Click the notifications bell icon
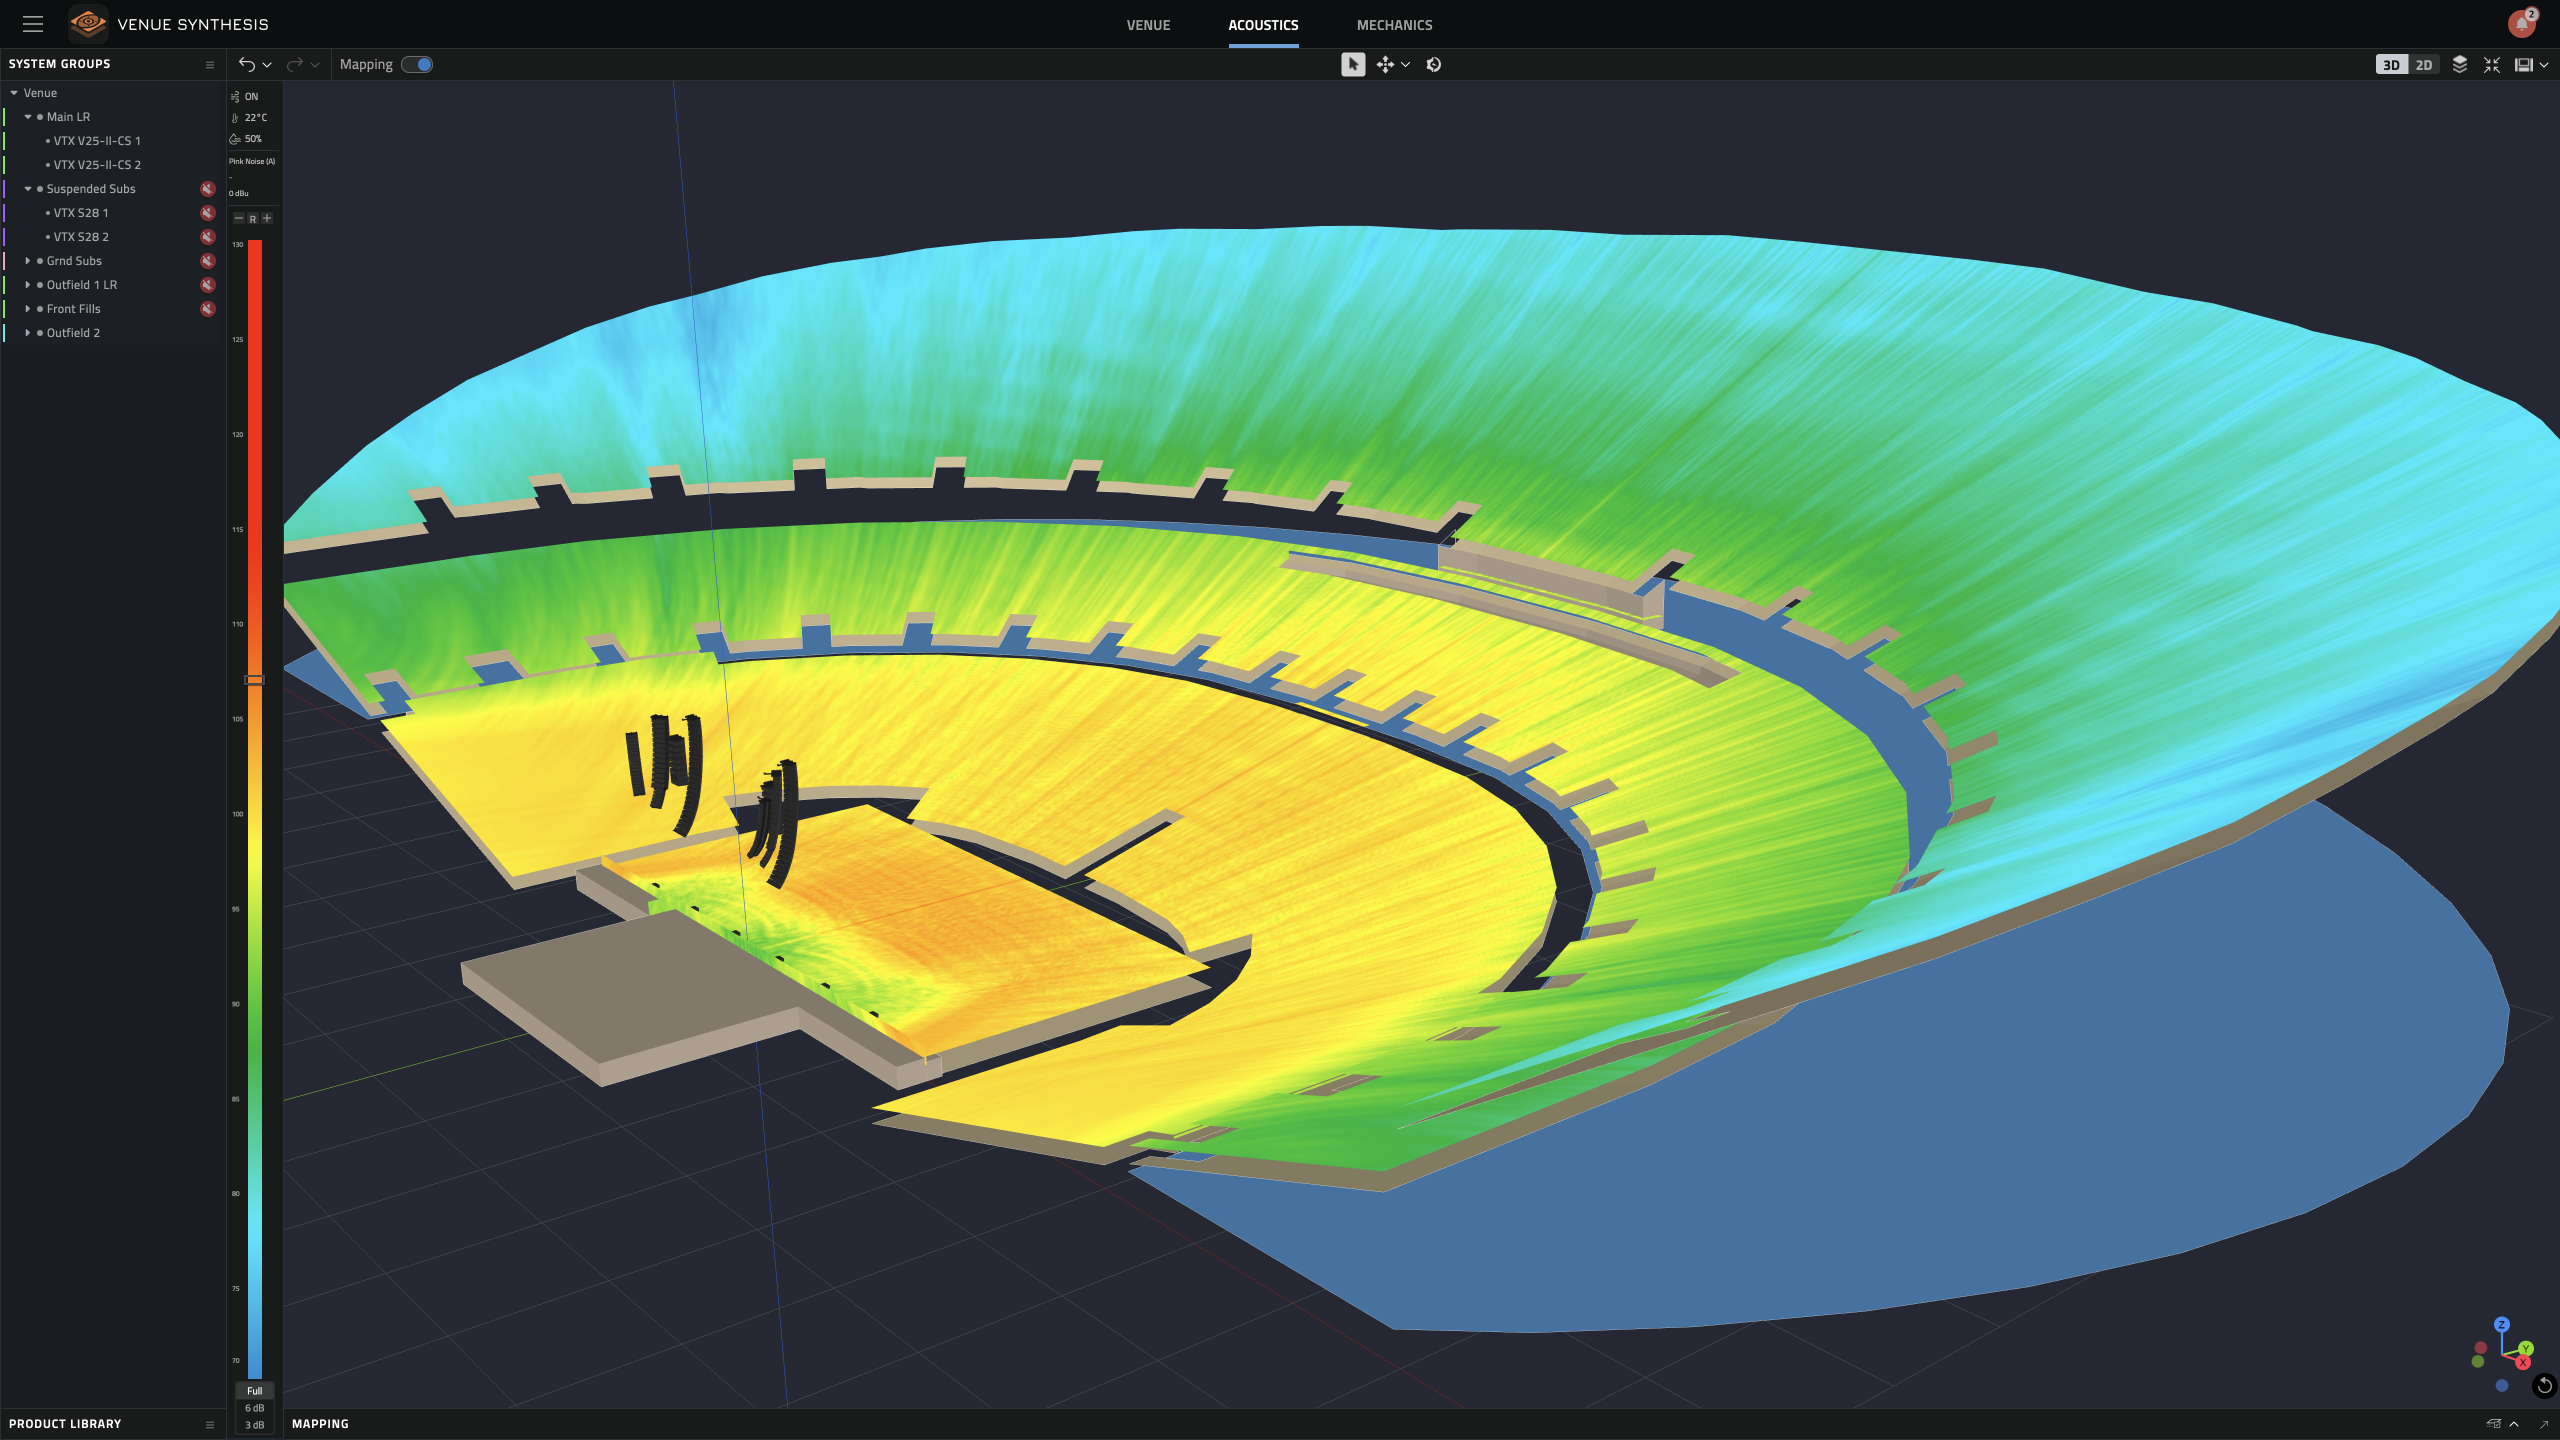The height and width of the screenshot is (1440, 2560). (x=2520, y=24)
